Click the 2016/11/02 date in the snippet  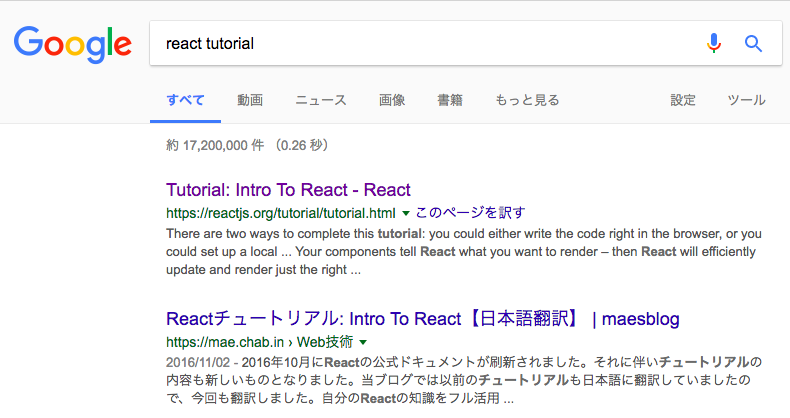[x=198, y=363]
